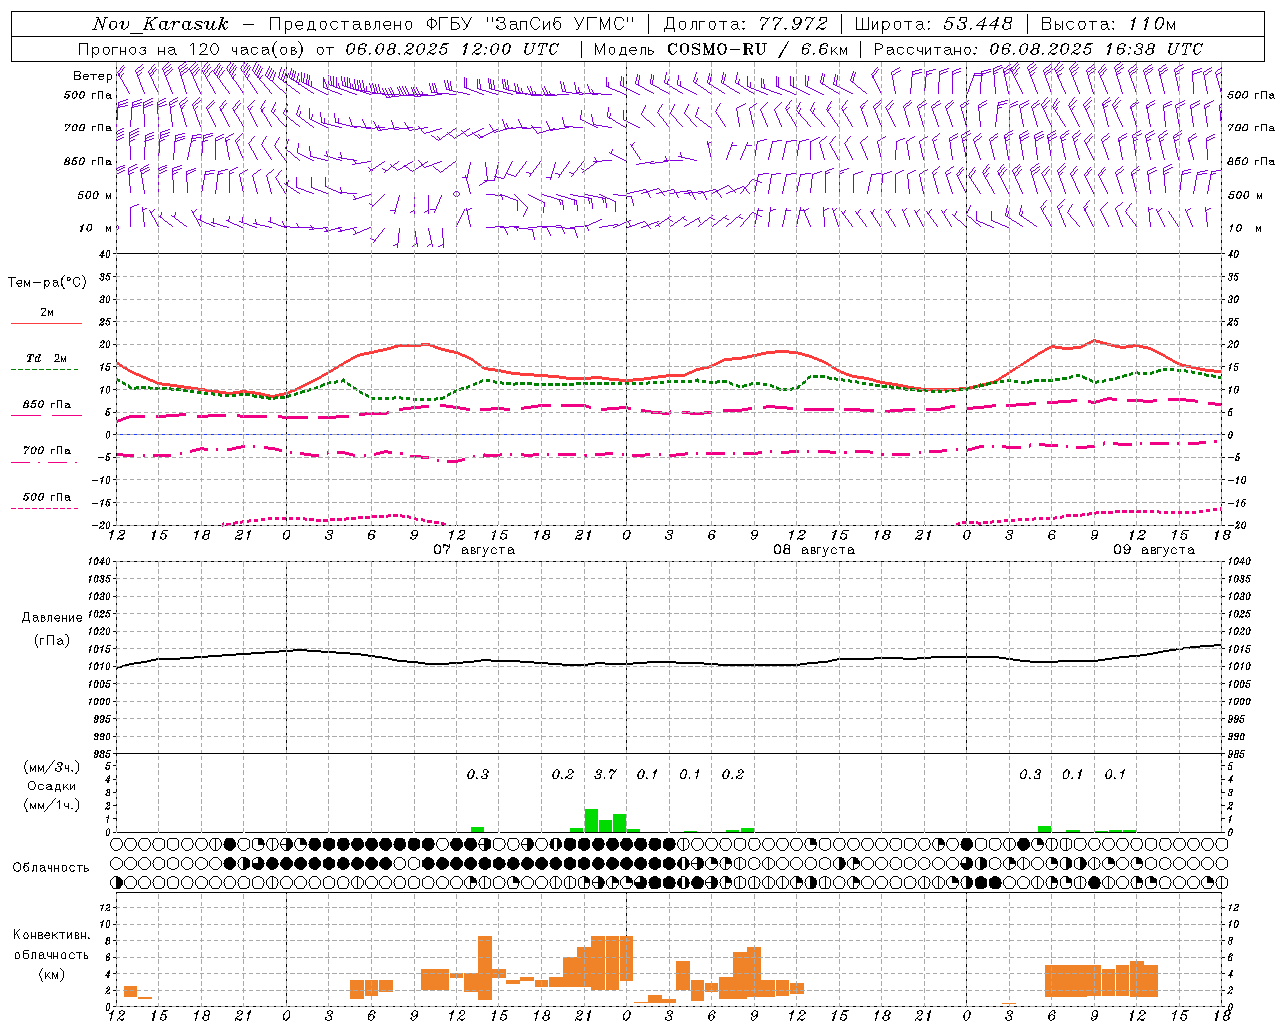Click the Ветер wind panel label
1280x1024 pixels.
(x=92, y=76)
